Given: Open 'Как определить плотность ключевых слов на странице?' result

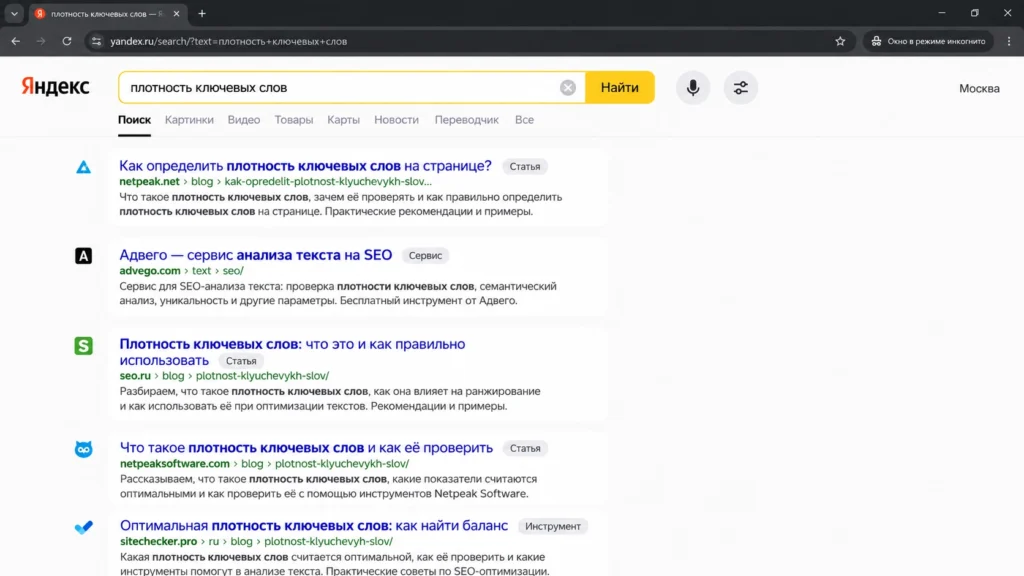Looking at the screenshot, I should [305, 166].
